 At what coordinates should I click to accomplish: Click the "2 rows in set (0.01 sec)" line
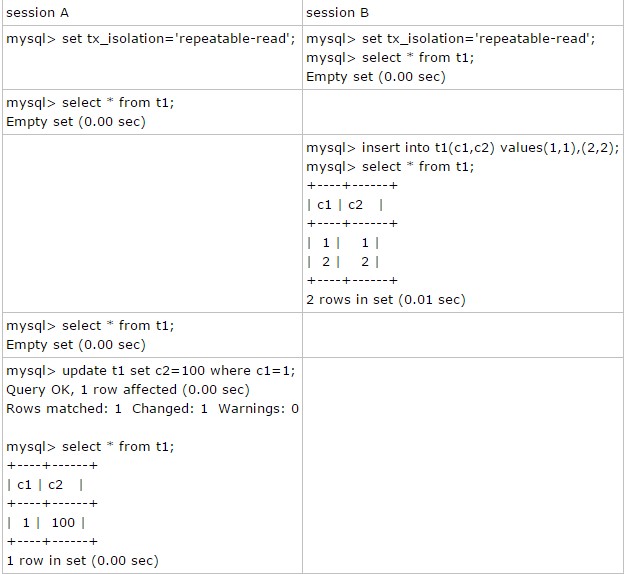pyautogui.click(x=385, y=299)
